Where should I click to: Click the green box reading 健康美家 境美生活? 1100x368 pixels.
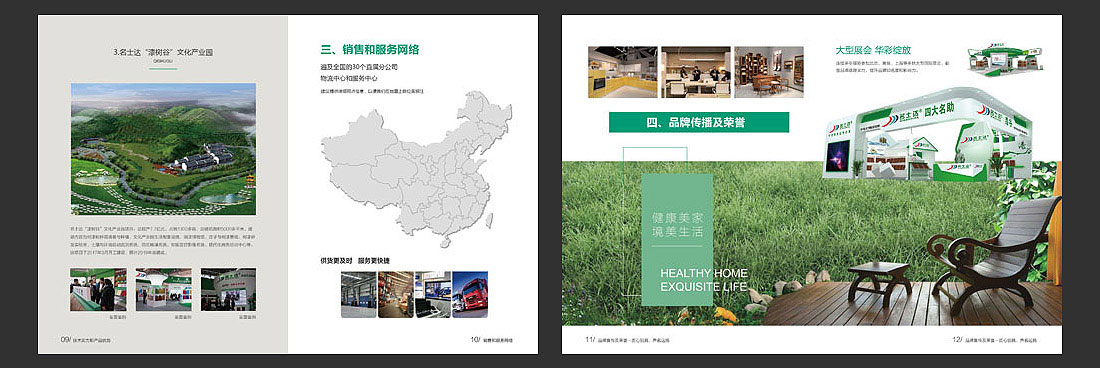[x=677, y=240]
